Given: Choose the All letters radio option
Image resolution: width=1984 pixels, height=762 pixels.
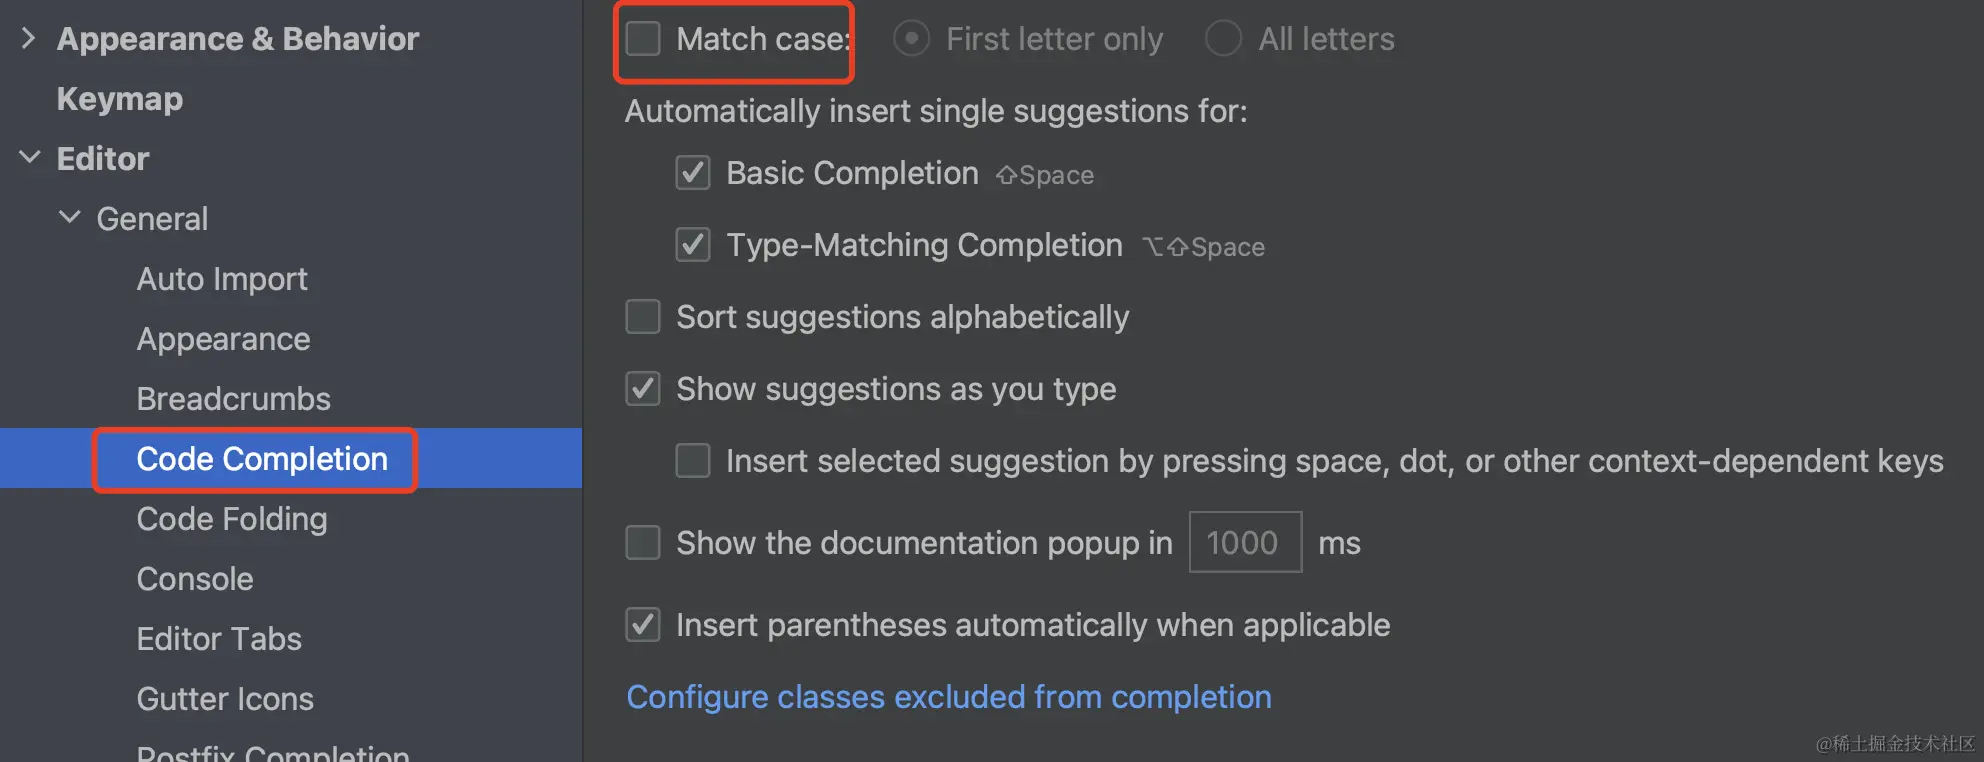Looking at the screenshot, I should [x=1223, y=39].
